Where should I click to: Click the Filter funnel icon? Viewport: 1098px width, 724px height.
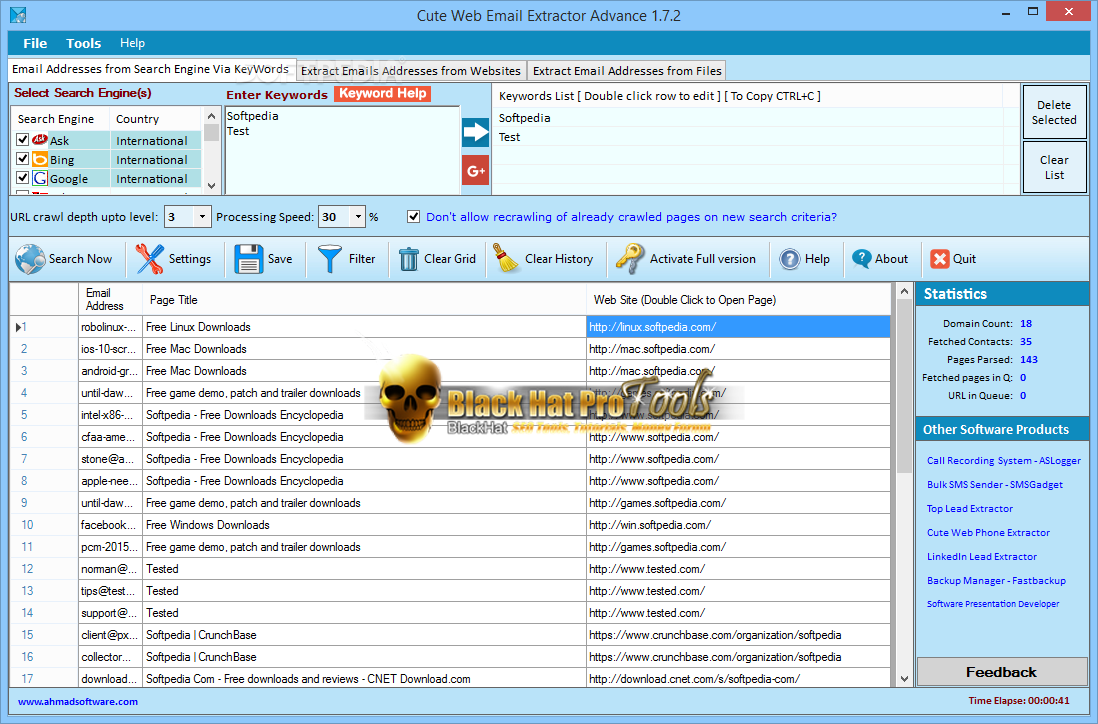(x=329, y=258)
